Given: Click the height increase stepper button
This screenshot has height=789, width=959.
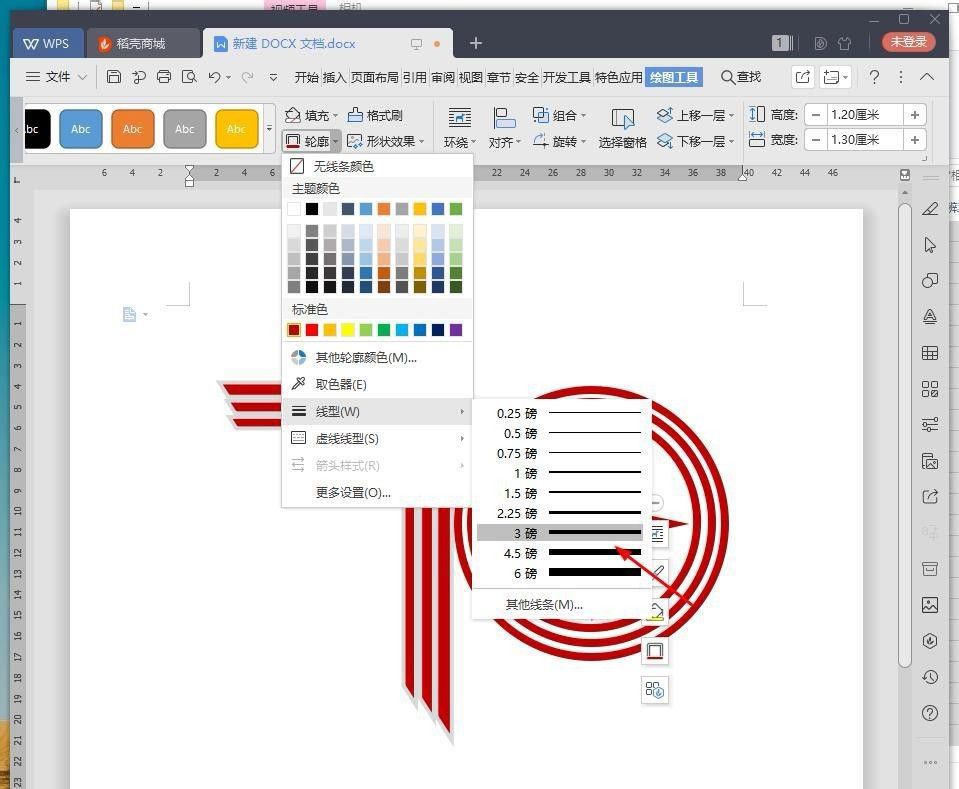Looking at the screenshot, I should click(915, 114).
